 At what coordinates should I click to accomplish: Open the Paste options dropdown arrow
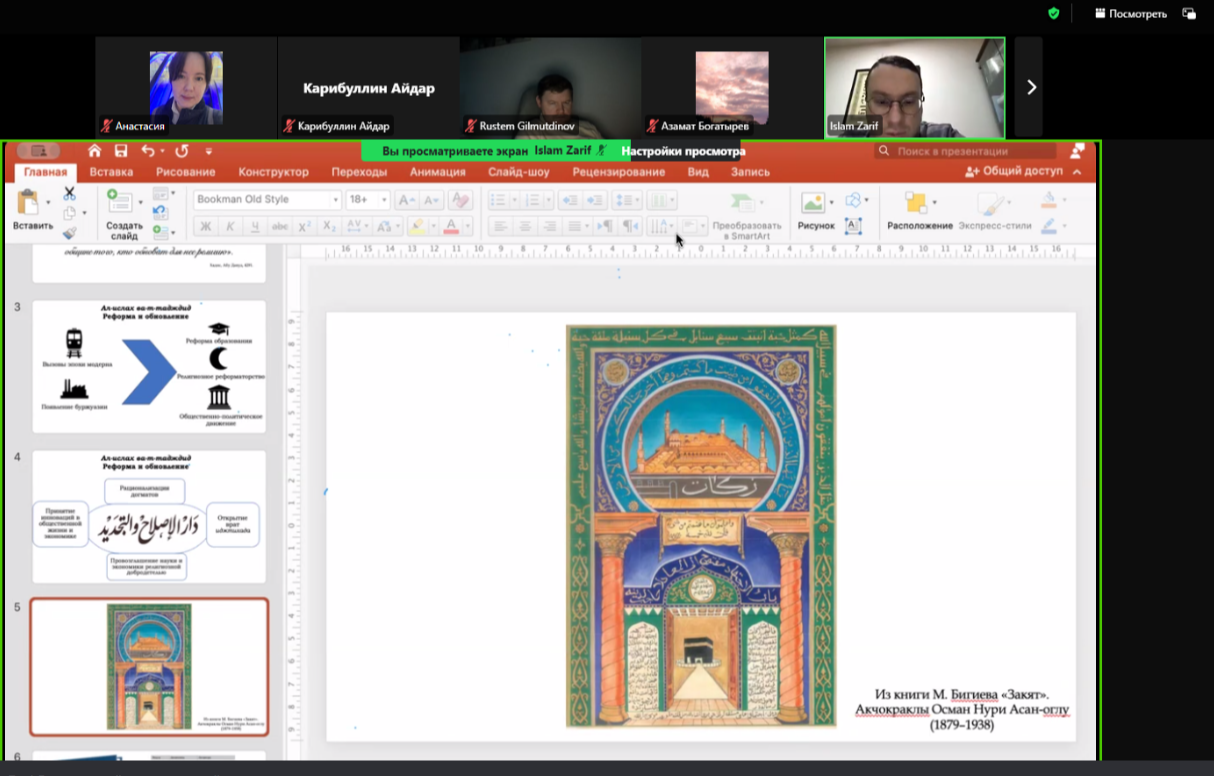point(48,203)
